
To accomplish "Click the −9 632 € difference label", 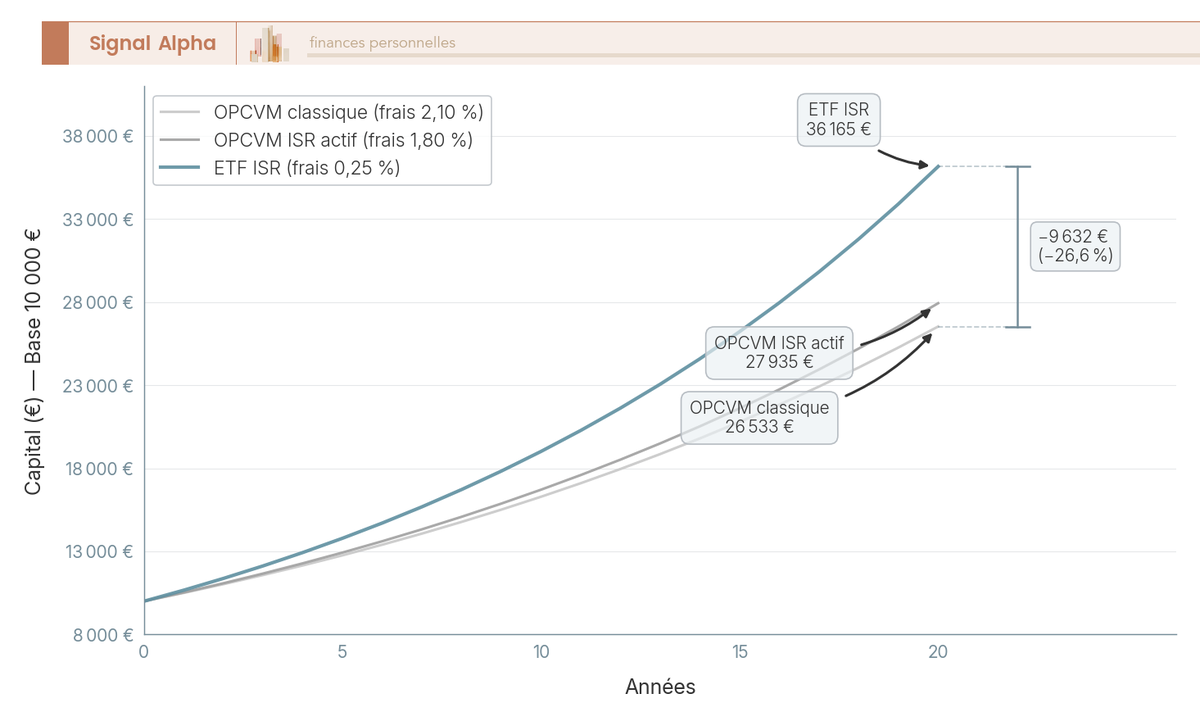I will [1075, 246].
